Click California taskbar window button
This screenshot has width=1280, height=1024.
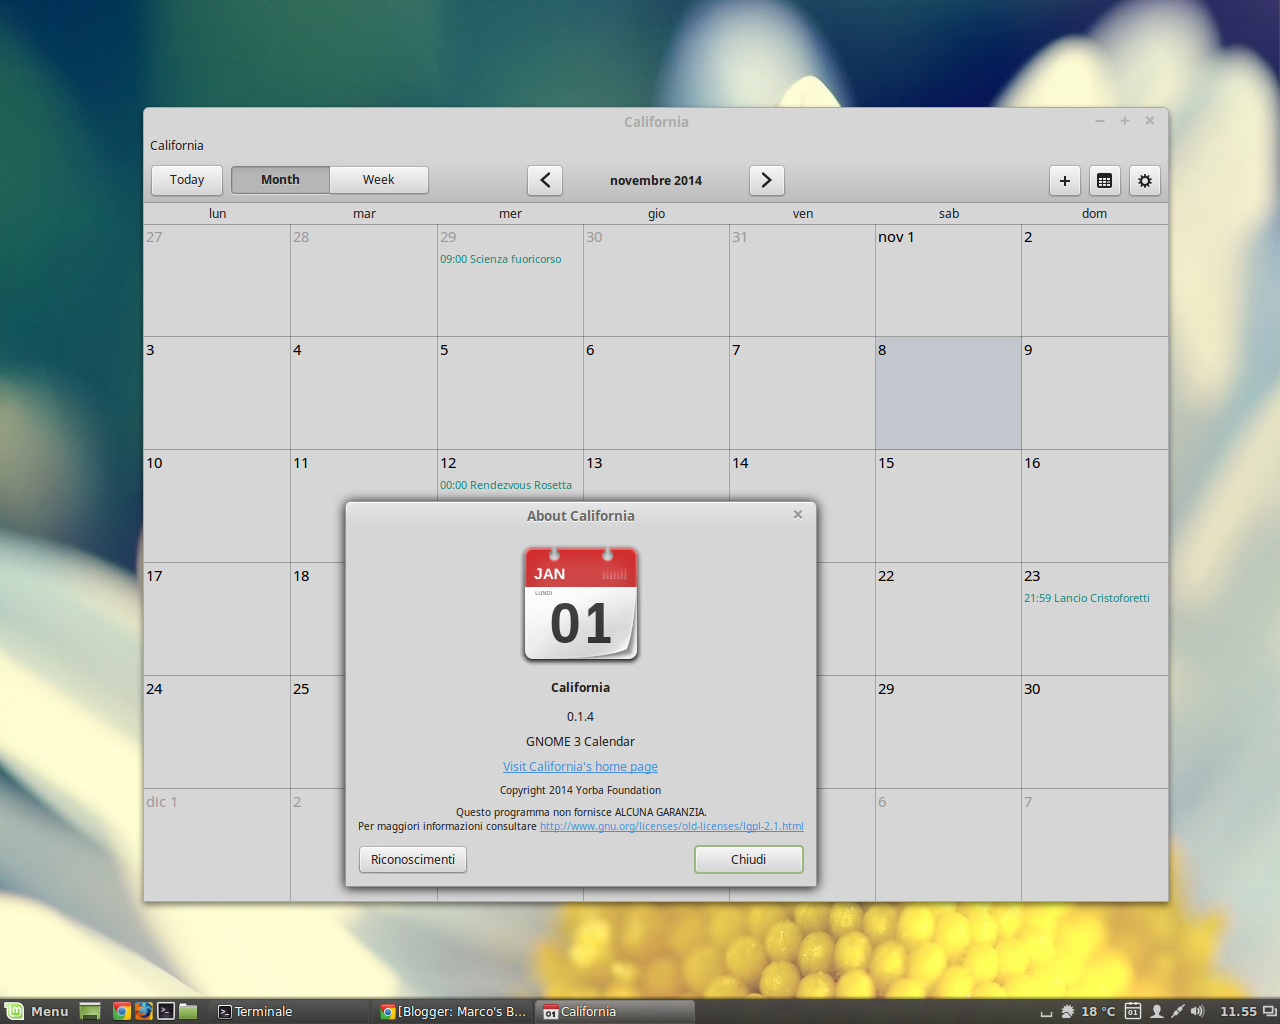point(616,1011)
